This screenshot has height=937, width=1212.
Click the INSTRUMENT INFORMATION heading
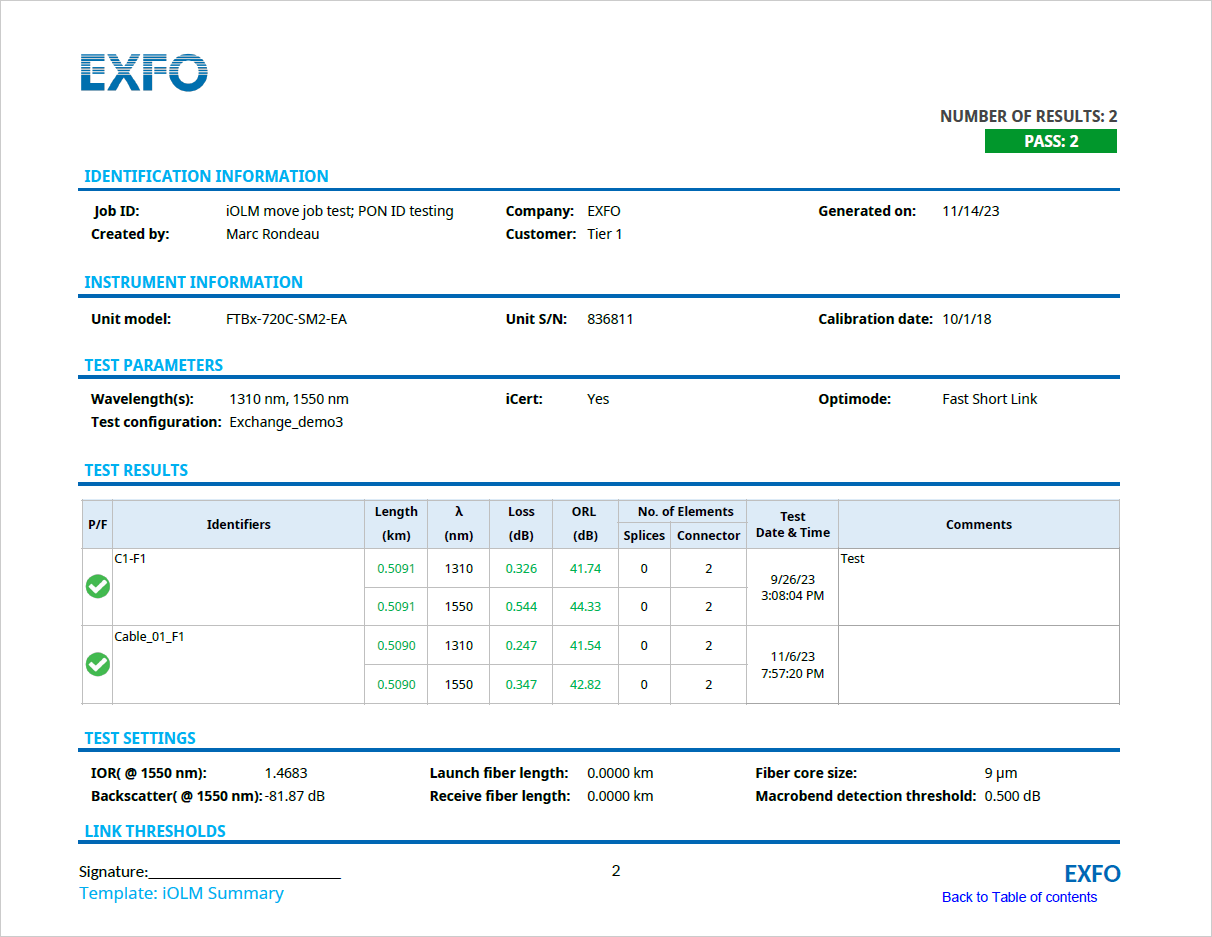click(x=193, y=282)
